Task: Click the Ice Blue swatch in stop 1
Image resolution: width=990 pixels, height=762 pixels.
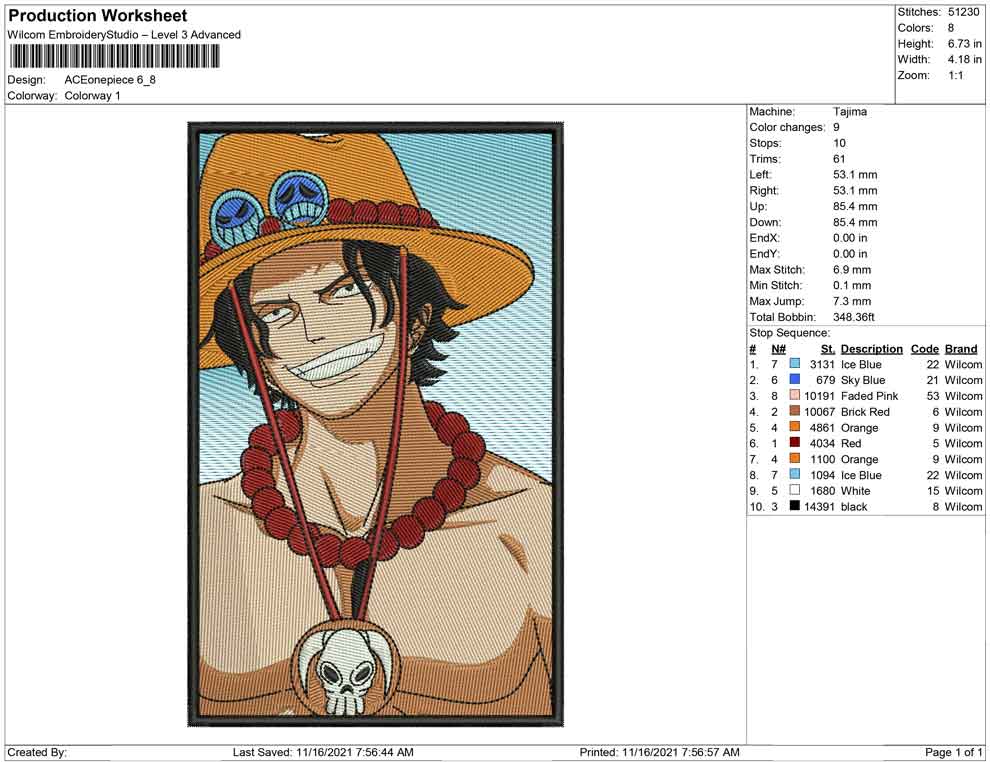Action: pos(795,365)
